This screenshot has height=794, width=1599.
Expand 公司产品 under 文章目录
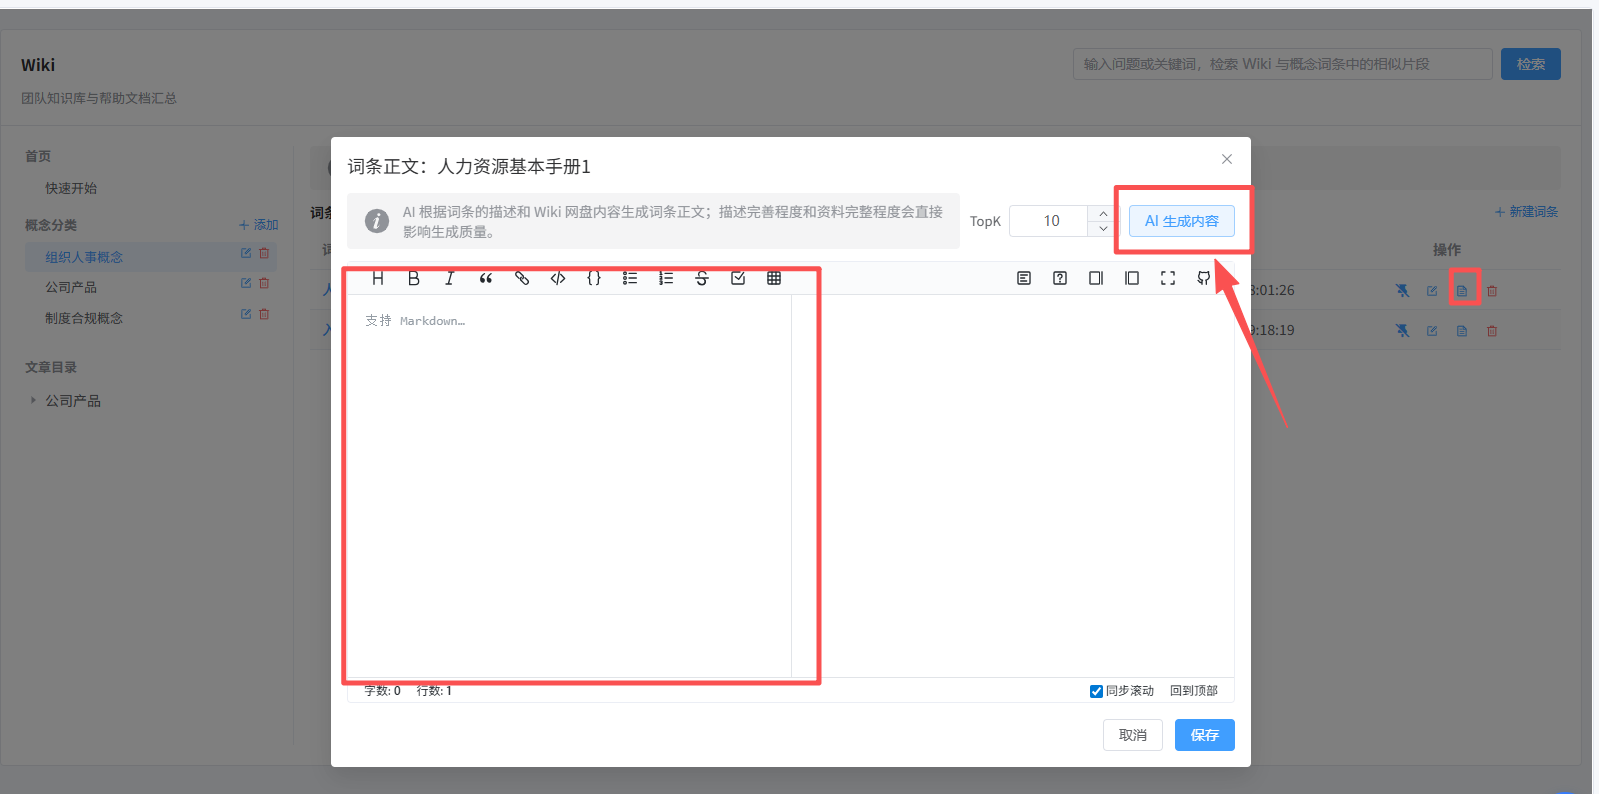pos(33,400)
